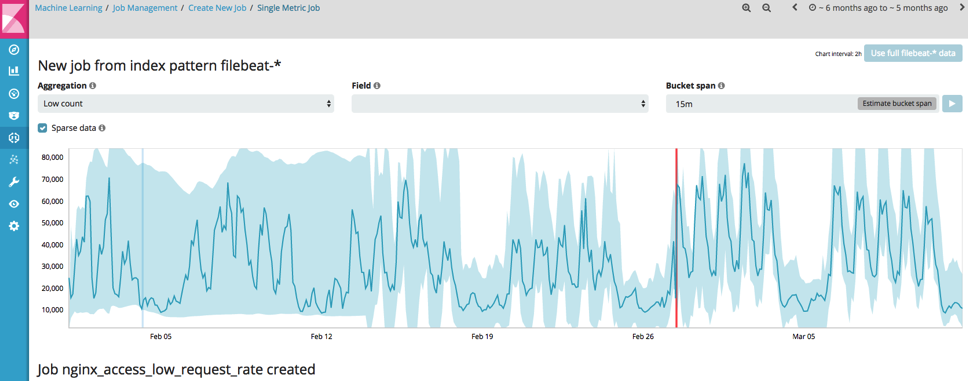Click the Mar 05 axis label
This screenshot has width=968, height=381.
[x=804, y=337]
